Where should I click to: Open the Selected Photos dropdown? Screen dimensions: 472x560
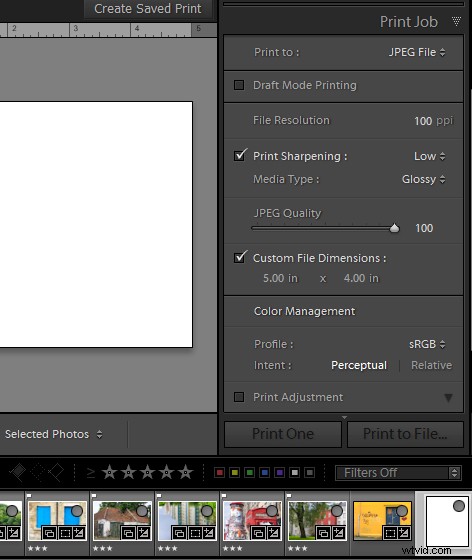pyautogui.click(x=54, y=434)
